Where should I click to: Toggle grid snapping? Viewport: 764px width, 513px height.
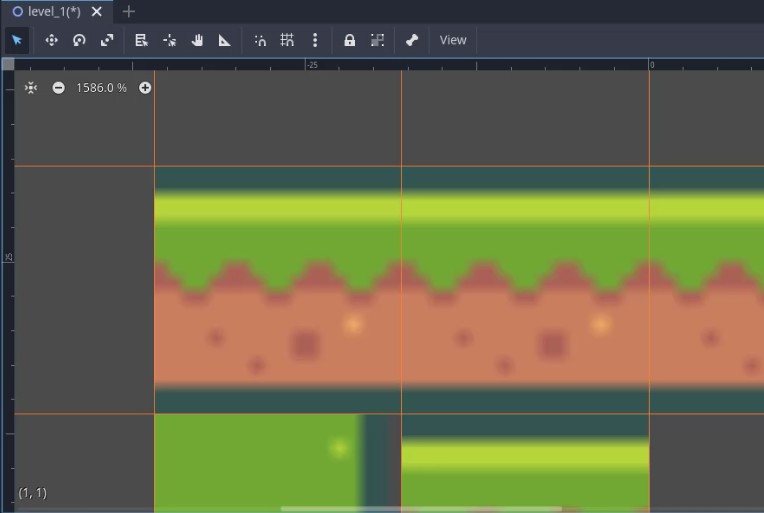287,40
